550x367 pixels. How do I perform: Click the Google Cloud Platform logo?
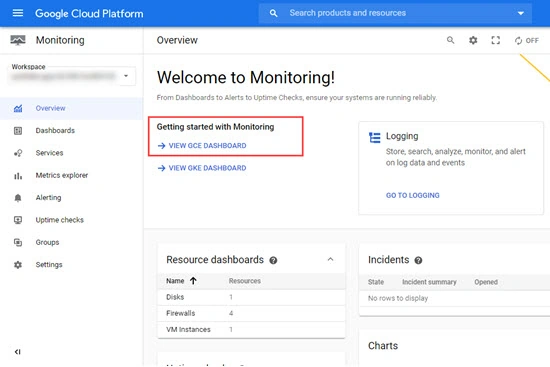click(89, 14)
